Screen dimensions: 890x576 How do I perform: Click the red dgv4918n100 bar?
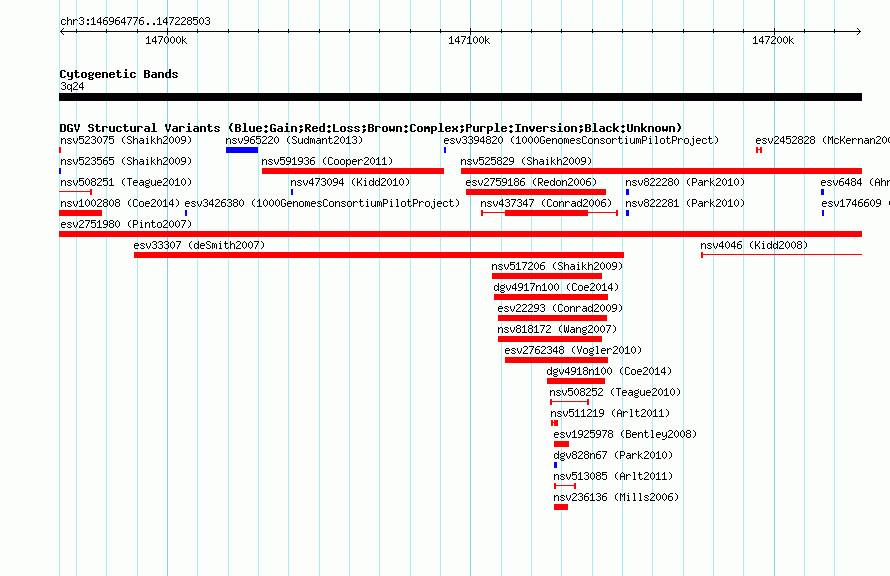[x=576, y=381]
